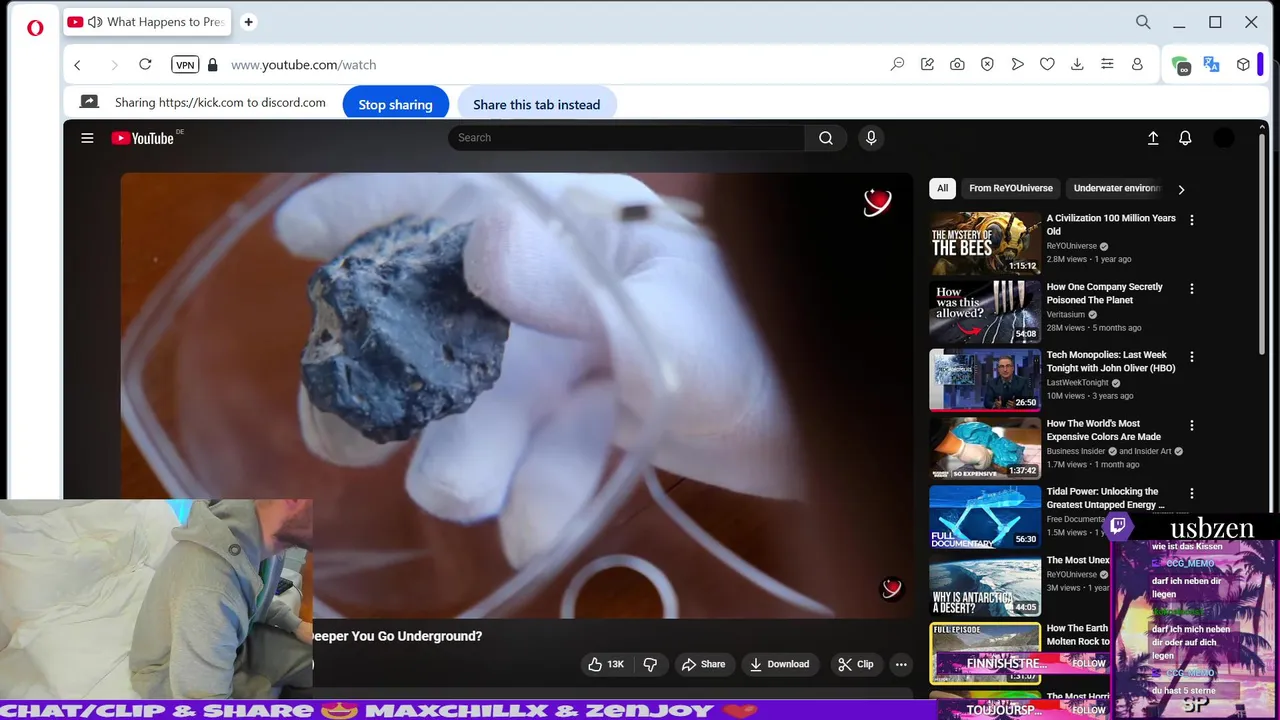Toggle the Opera VPN badge

tap(185, 65)
